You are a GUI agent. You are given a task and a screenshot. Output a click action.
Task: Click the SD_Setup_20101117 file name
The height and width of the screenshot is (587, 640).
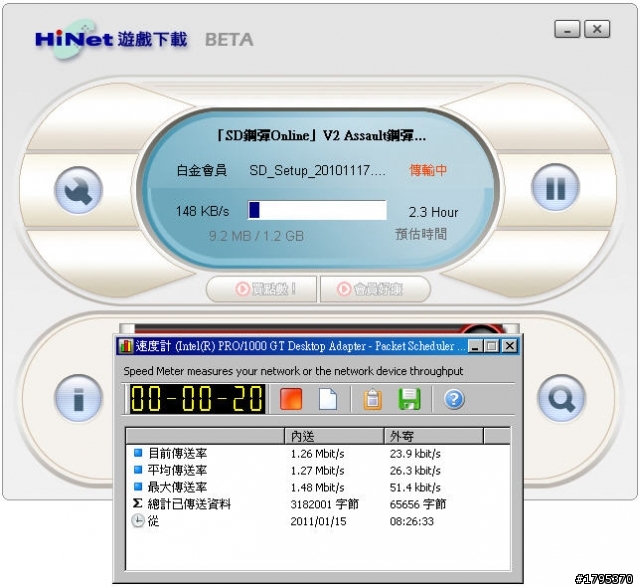click(317, 170)
